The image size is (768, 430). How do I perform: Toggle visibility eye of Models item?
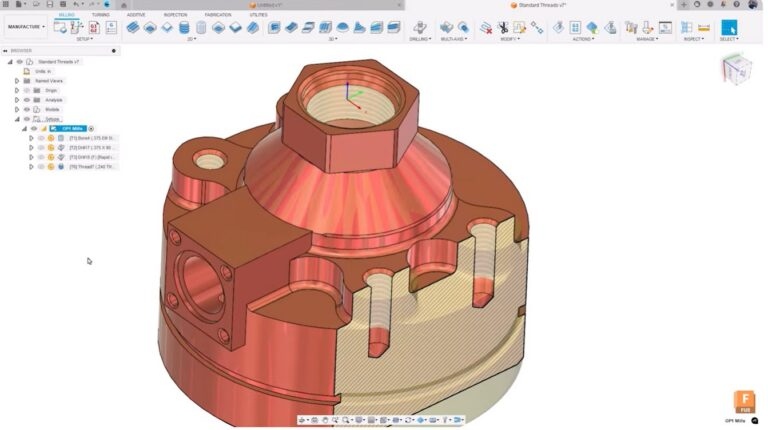[x=27, y=109]
